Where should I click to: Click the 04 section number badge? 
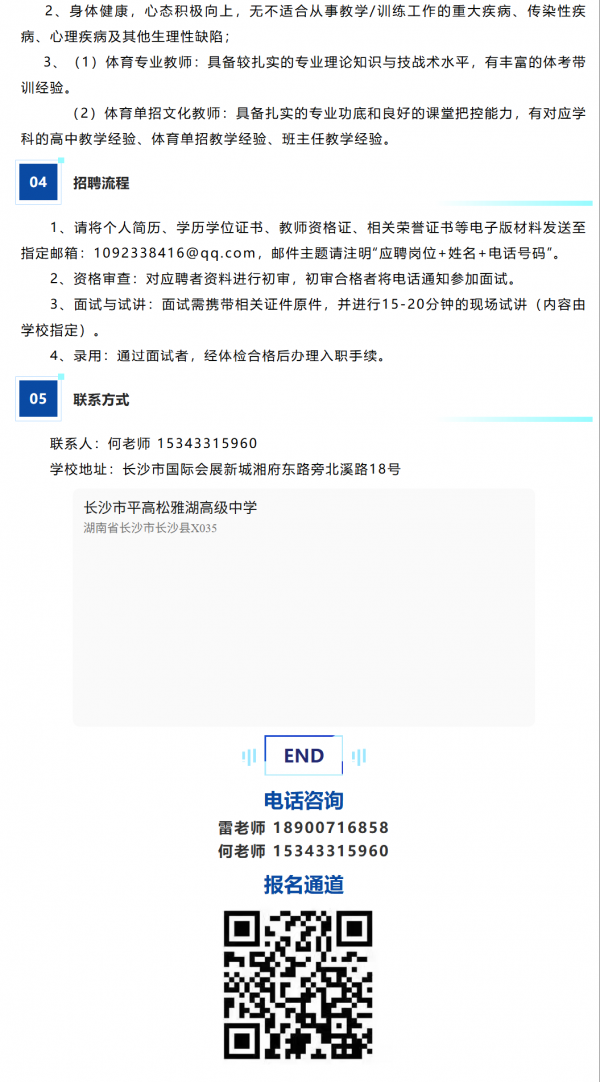(39, 182)
